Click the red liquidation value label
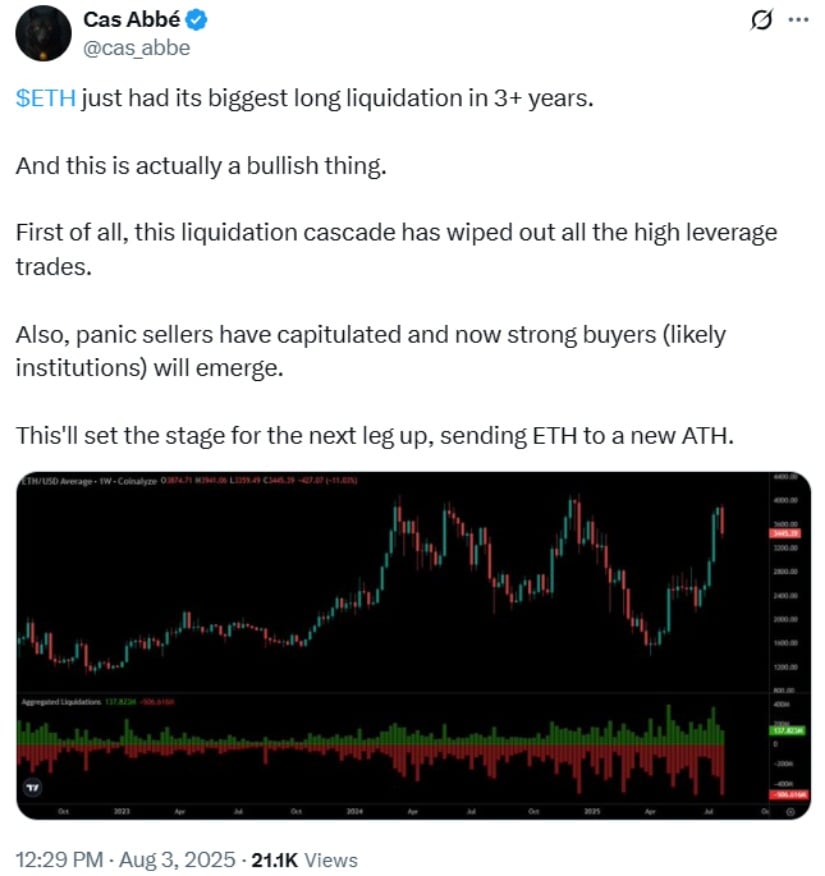 tap(789, 794)
